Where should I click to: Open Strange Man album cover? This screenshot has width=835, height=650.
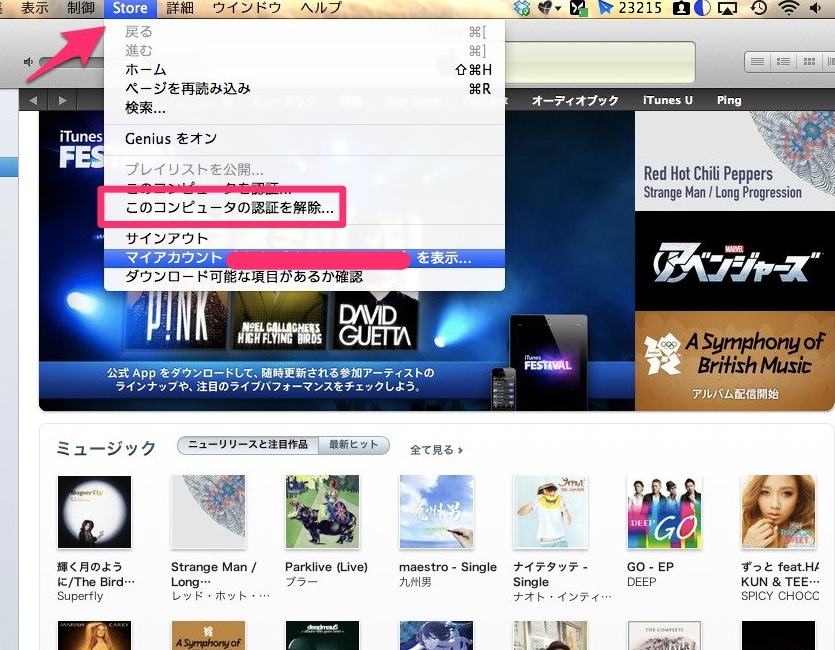(x=208, y=512)
